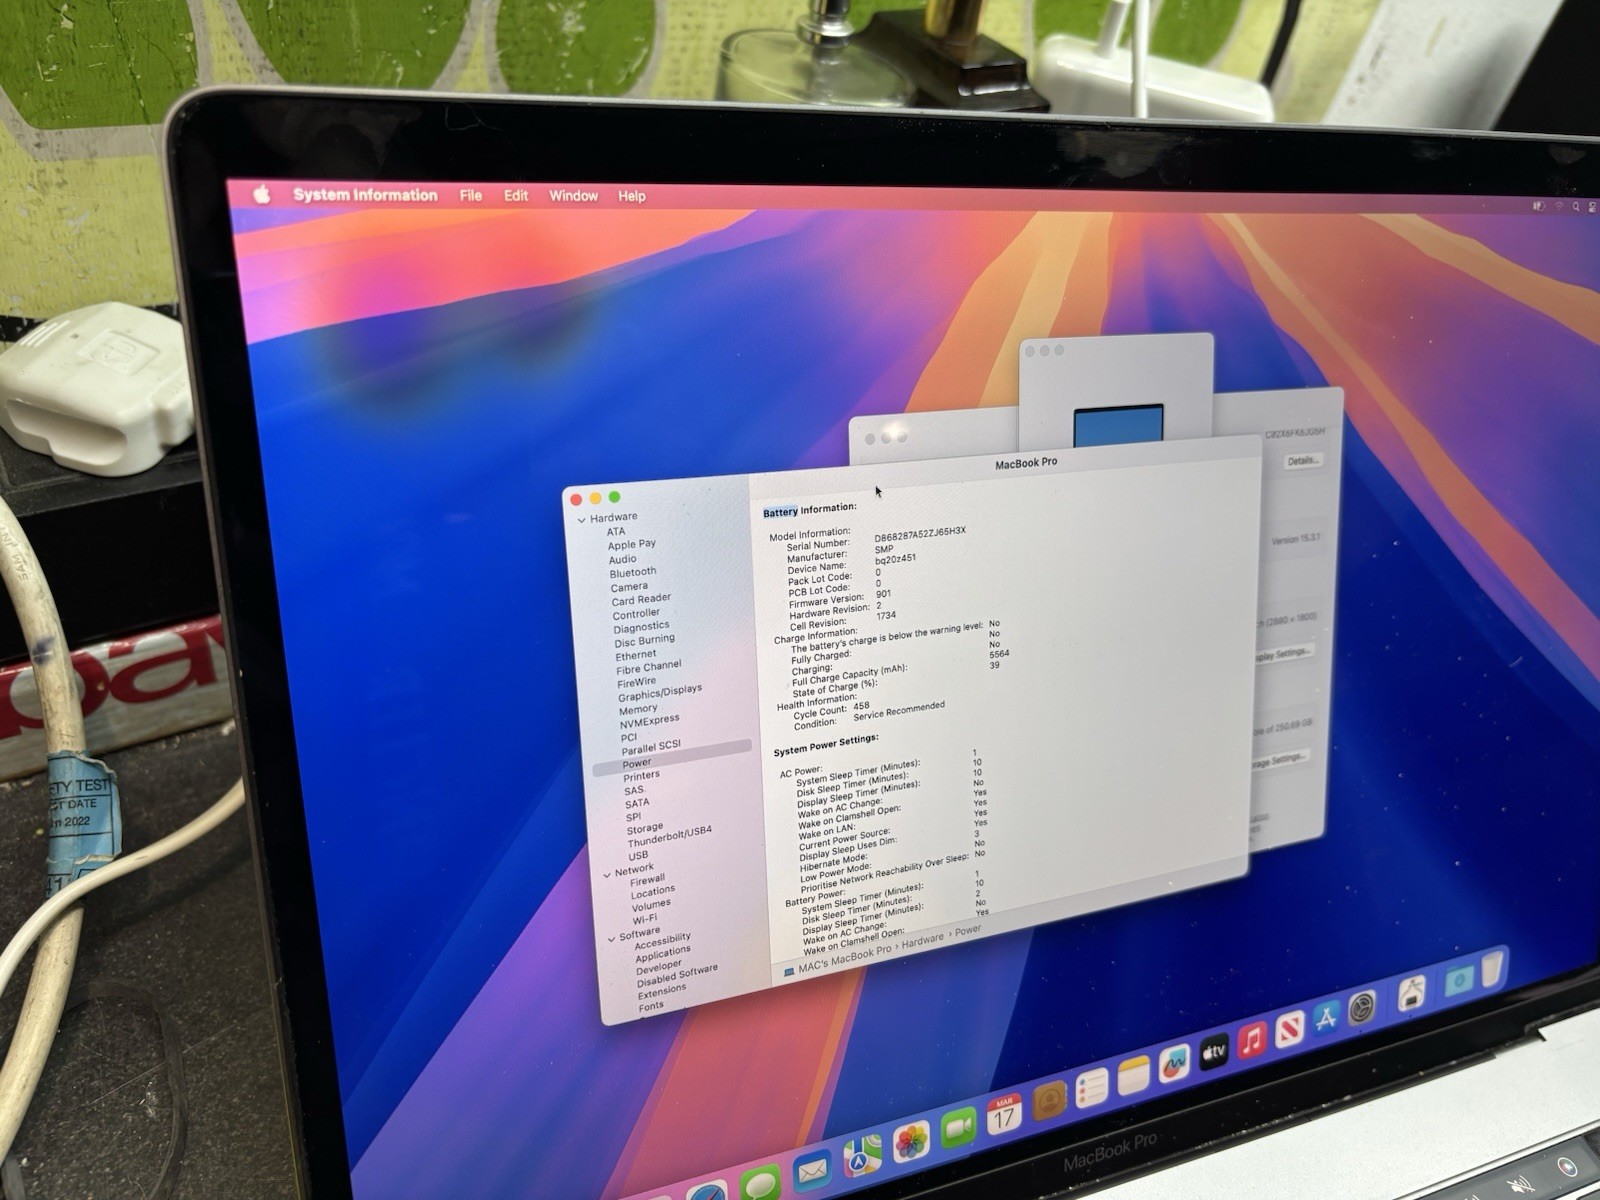
Task: Open the Window menu
Action: 573,196
